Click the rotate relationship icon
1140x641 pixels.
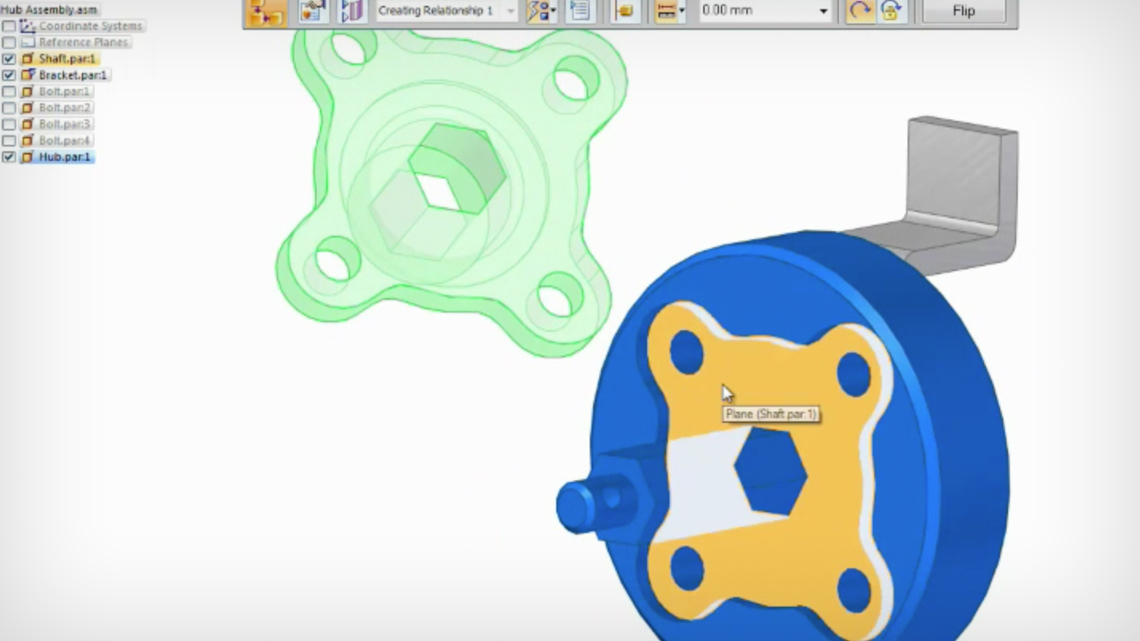pos(860,11)
